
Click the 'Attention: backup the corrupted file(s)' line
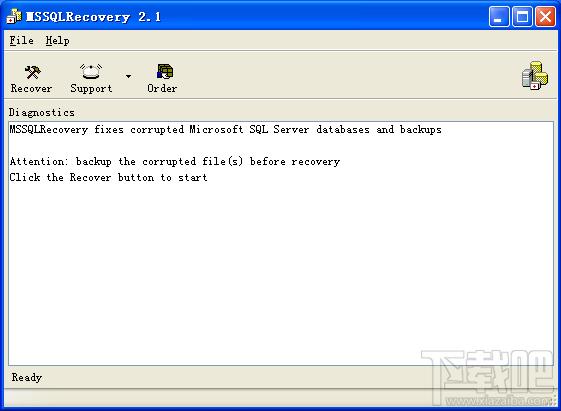pyautogui.click(x=175, y=162)
